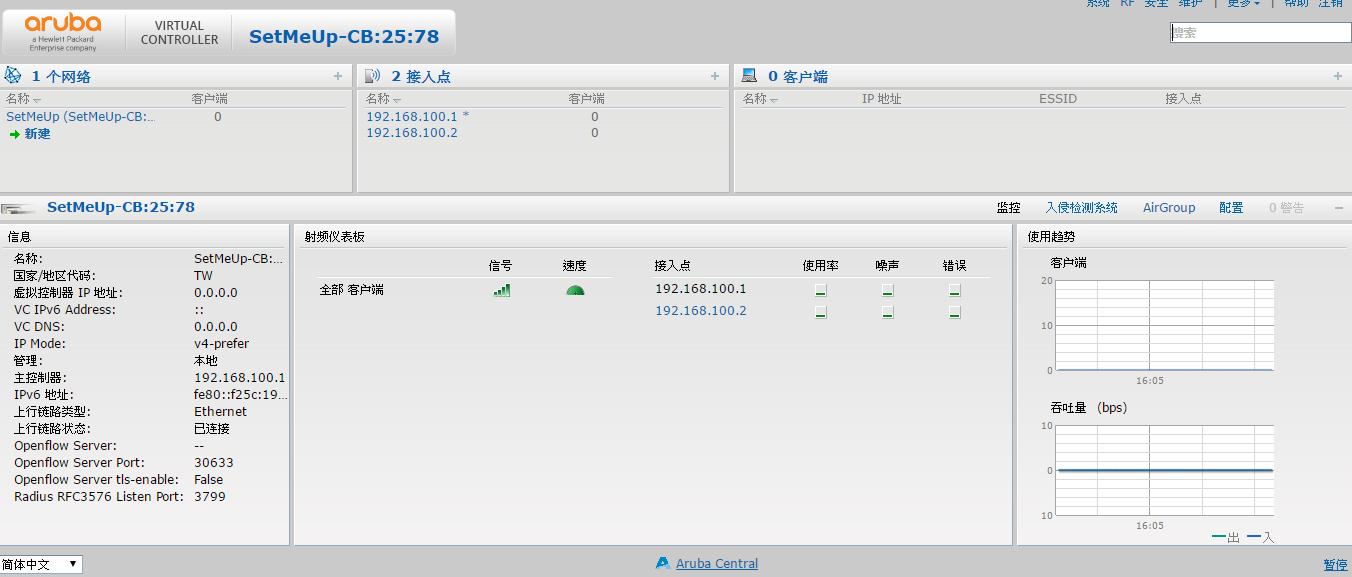
Task: Click 192.168.100.2 in the RF dashboard
Action: (701, 311)
